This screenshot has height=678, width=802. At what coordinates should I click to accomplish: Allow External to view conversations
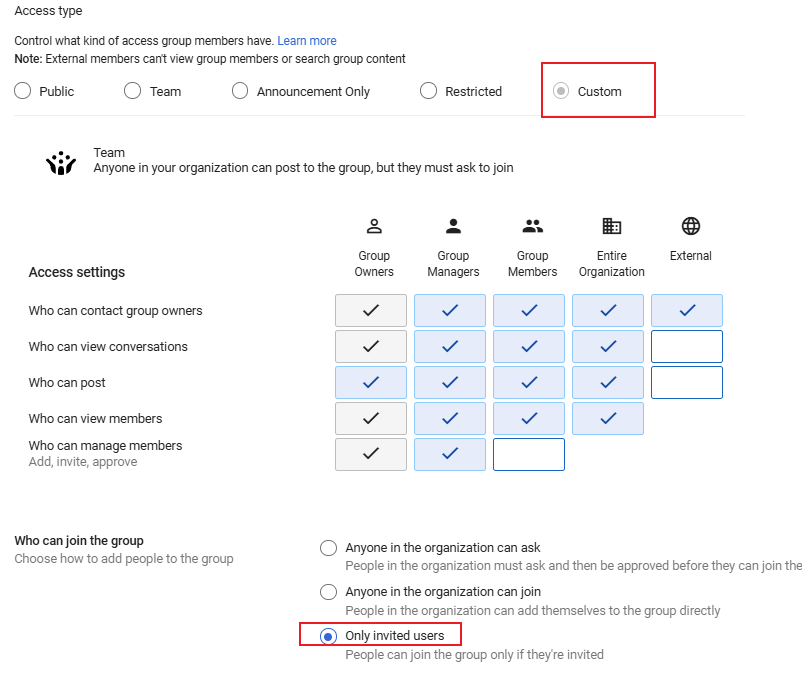coord(687,347)
